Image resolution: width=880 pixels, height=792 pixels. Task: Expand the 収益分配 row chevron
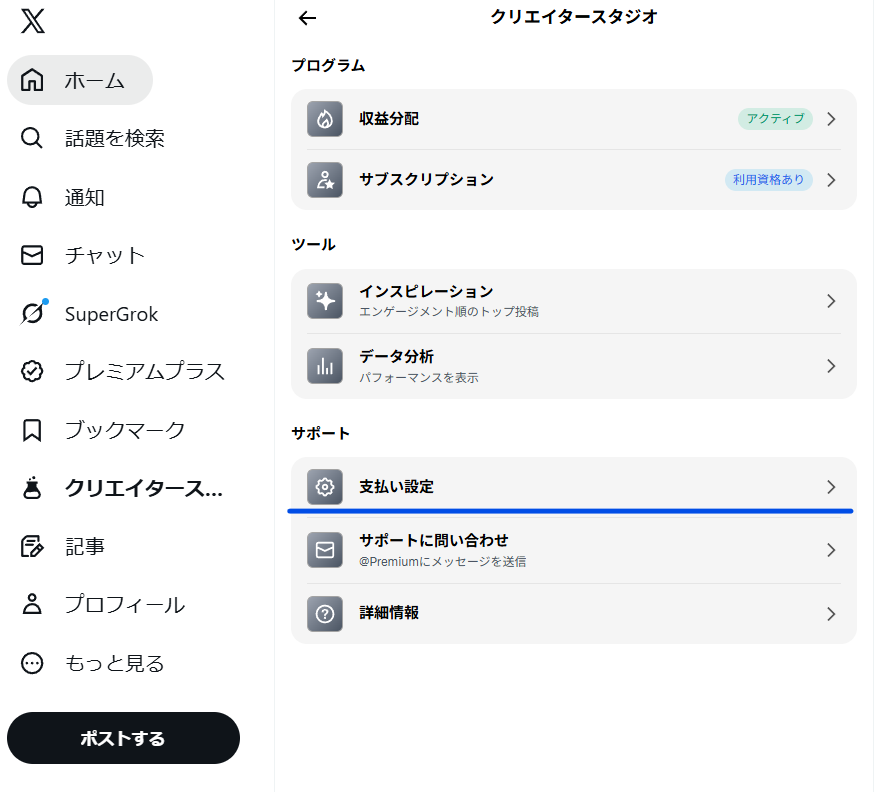[831, 119]
